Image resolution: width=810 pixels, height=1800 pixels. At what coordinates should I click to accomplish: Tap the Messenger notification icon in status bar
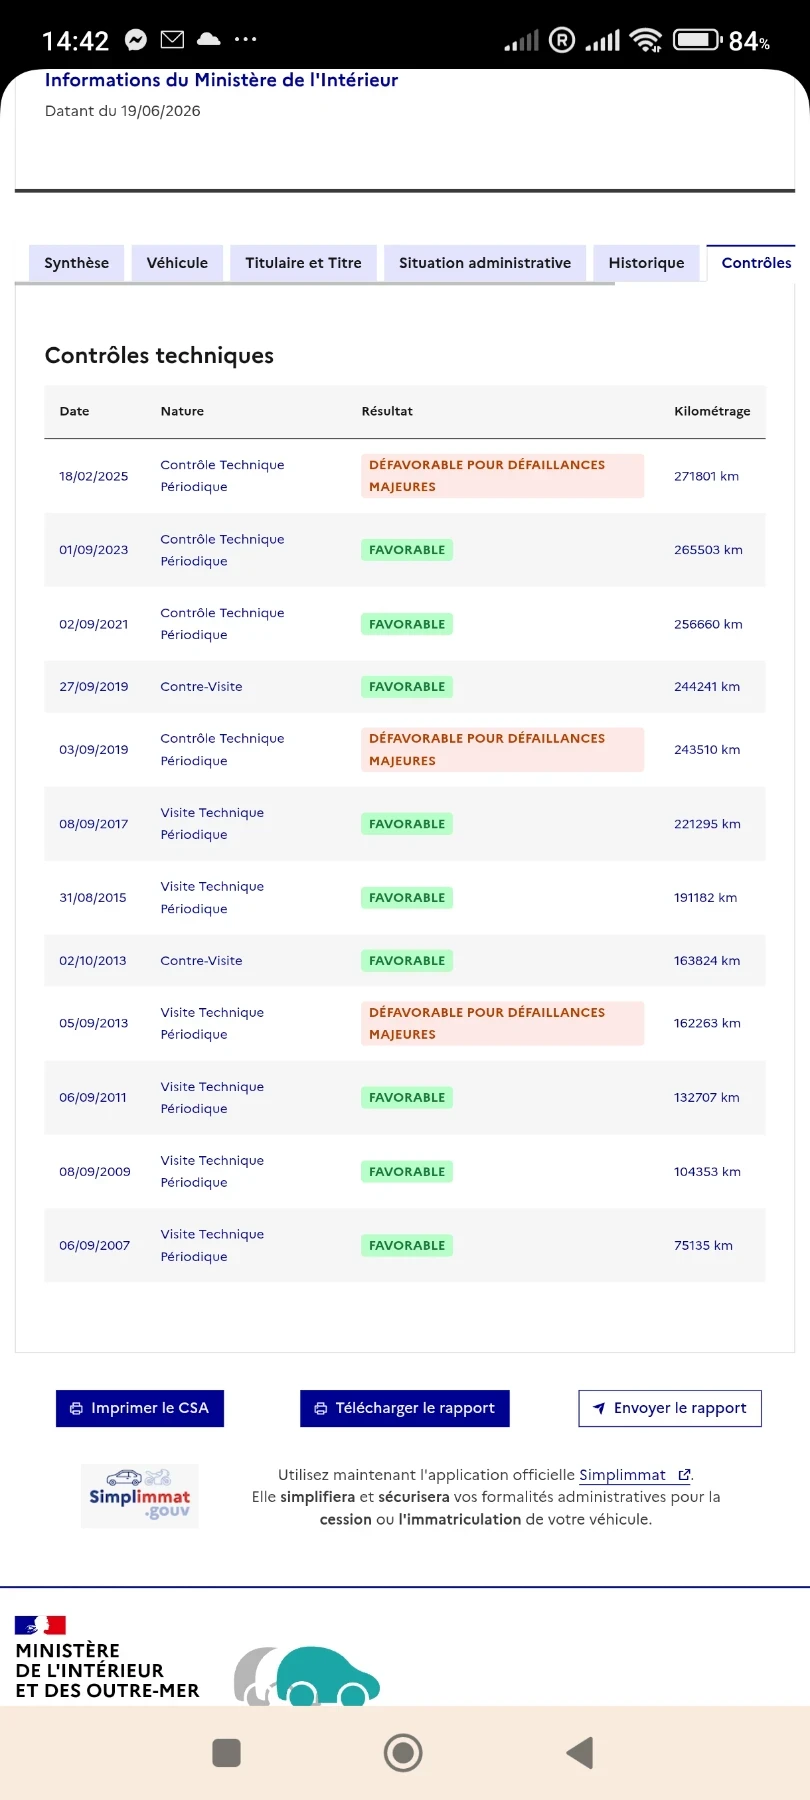click(x=136, y=40)
